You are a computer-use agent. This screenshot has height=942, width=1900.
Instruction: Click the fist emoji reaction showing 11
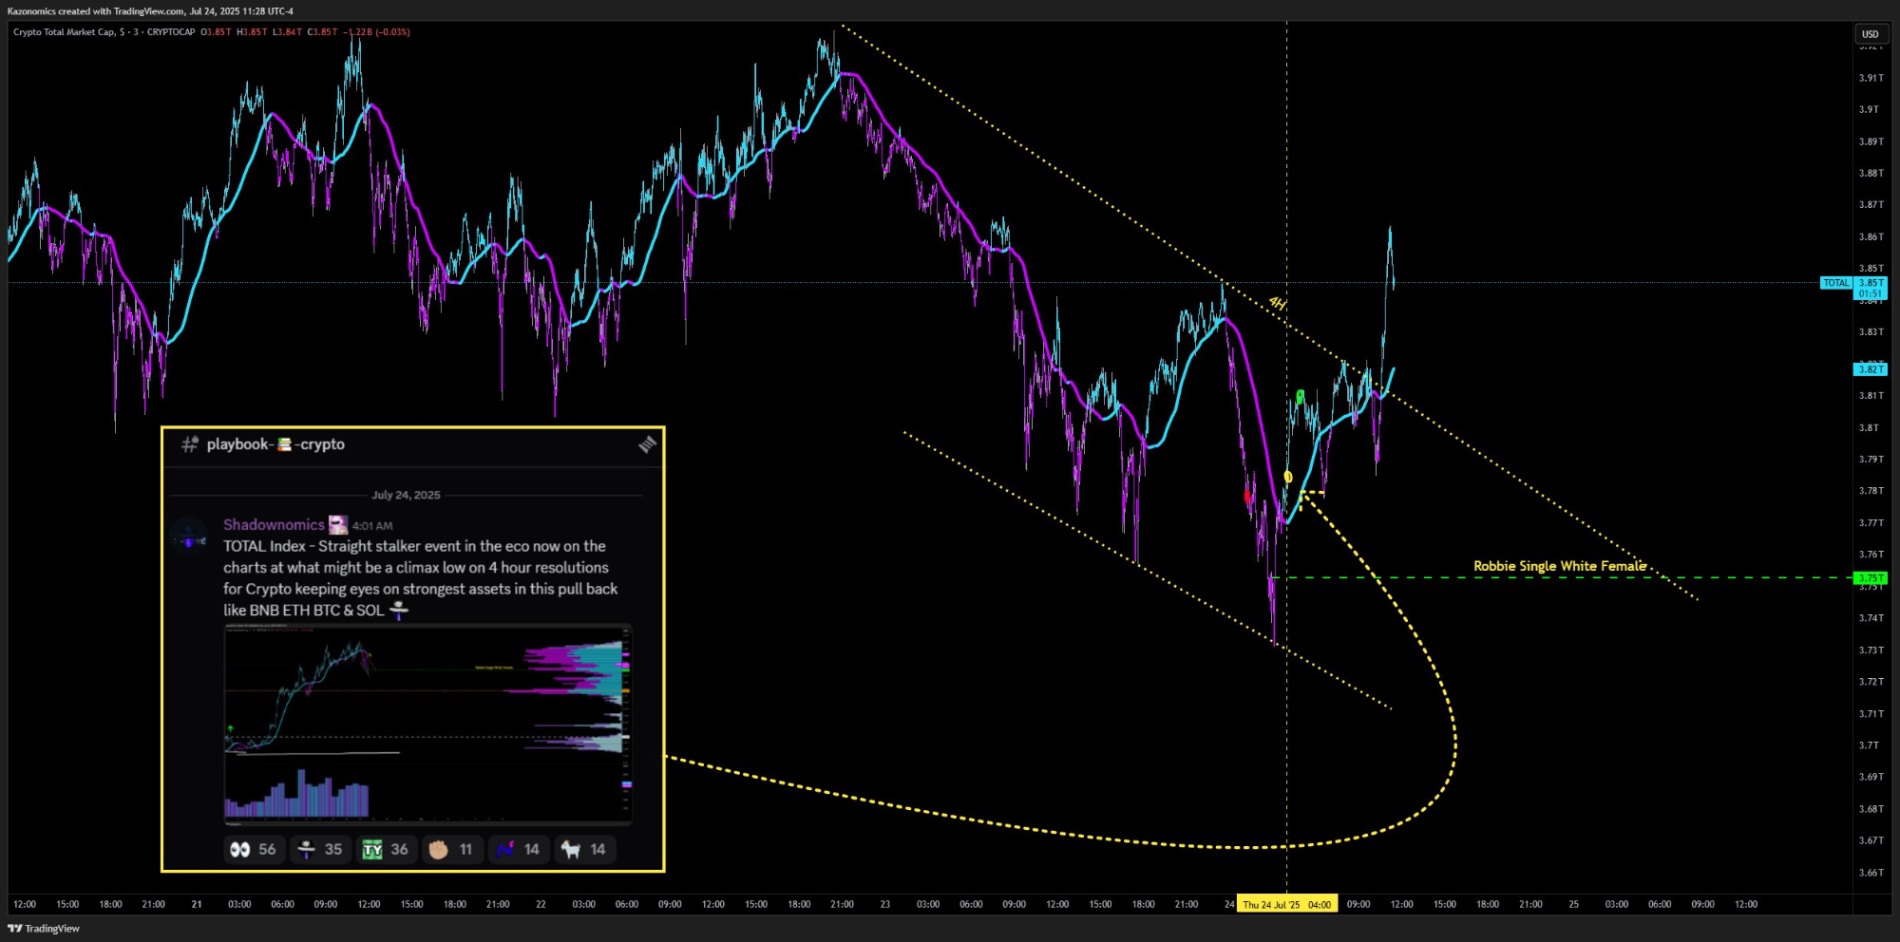451,849
